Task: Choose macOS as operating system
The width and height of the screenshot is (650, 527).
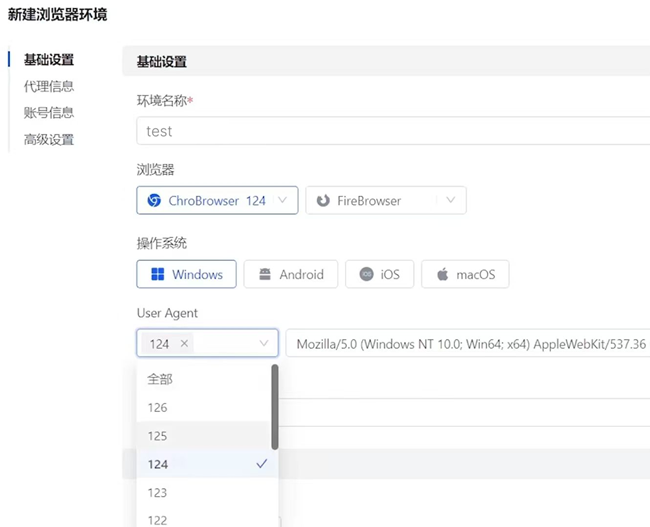Action: point(465,274)
